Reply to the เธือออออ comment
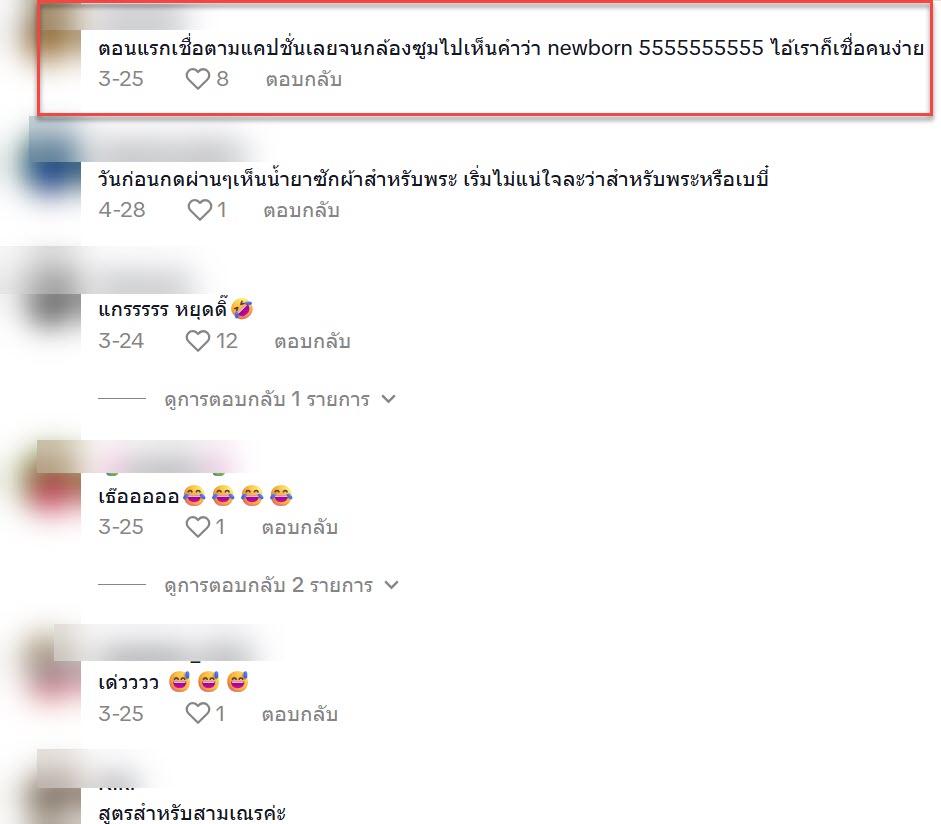Viewport: 941px width, 824px height. tap(299, 528)
